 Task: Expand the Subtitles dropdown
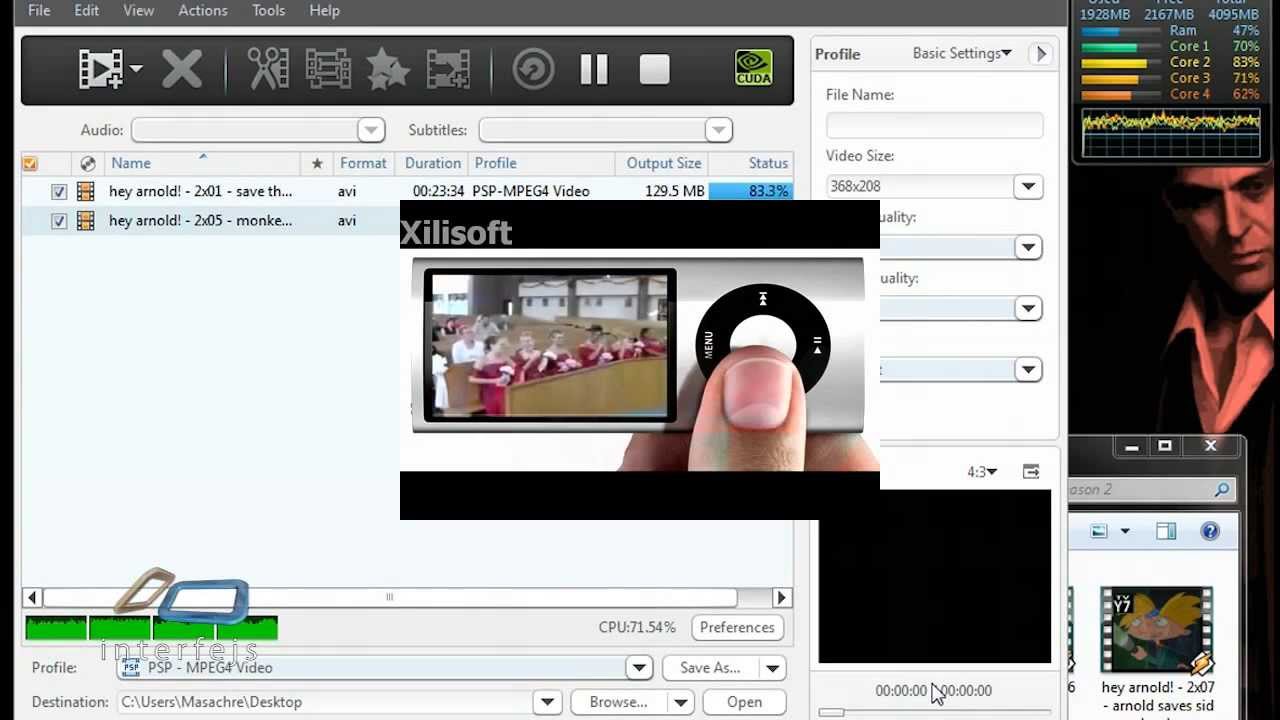718,130
